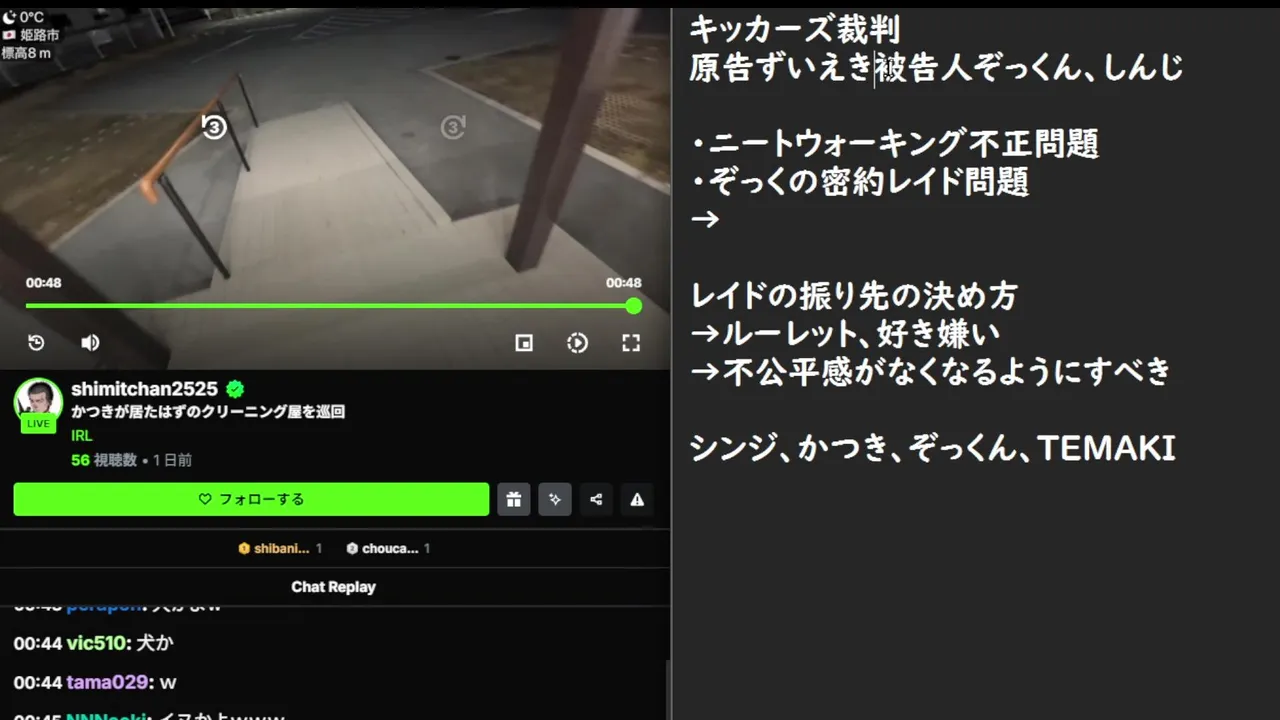
Task: Click the note heading キッカーズ裁判
Action: (x=795, y=29)
